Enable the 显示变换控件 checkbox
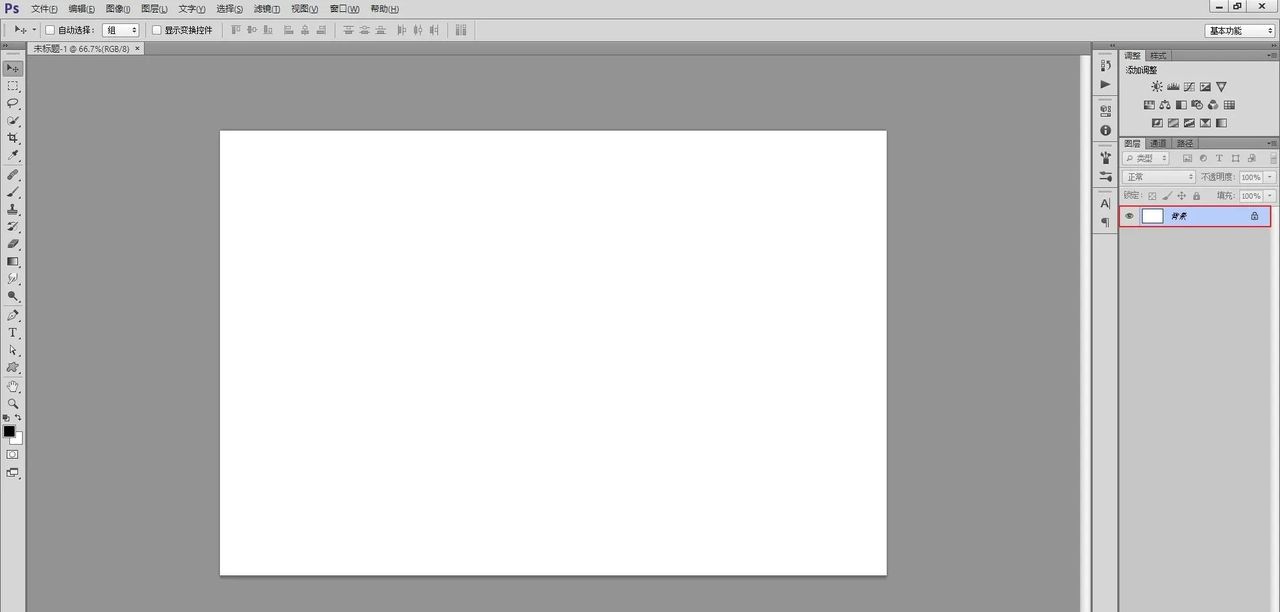Viewport: 1280px width, 612px height. 156,30
